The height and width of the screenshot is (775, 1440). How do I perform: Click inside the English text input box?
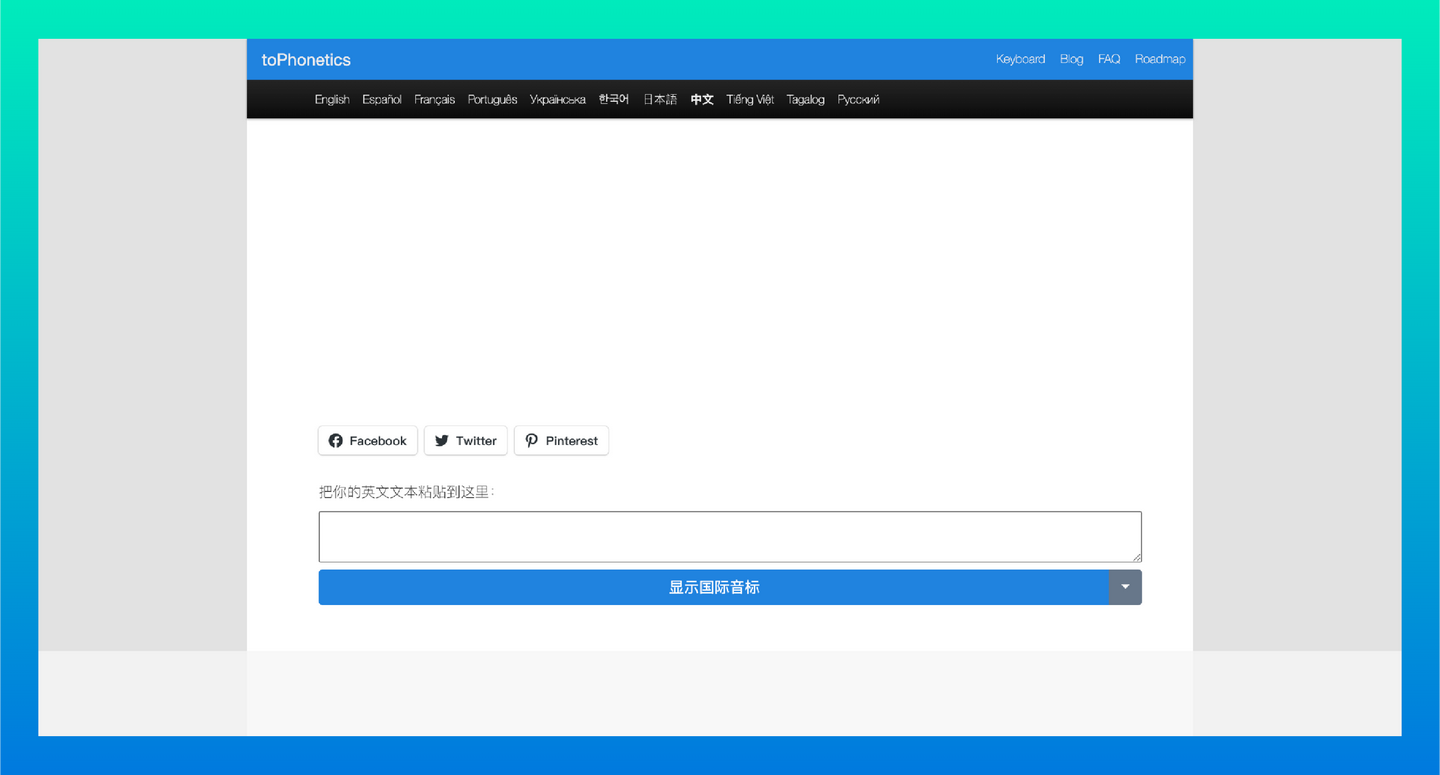pyautogui.click(x=729, y=536)
